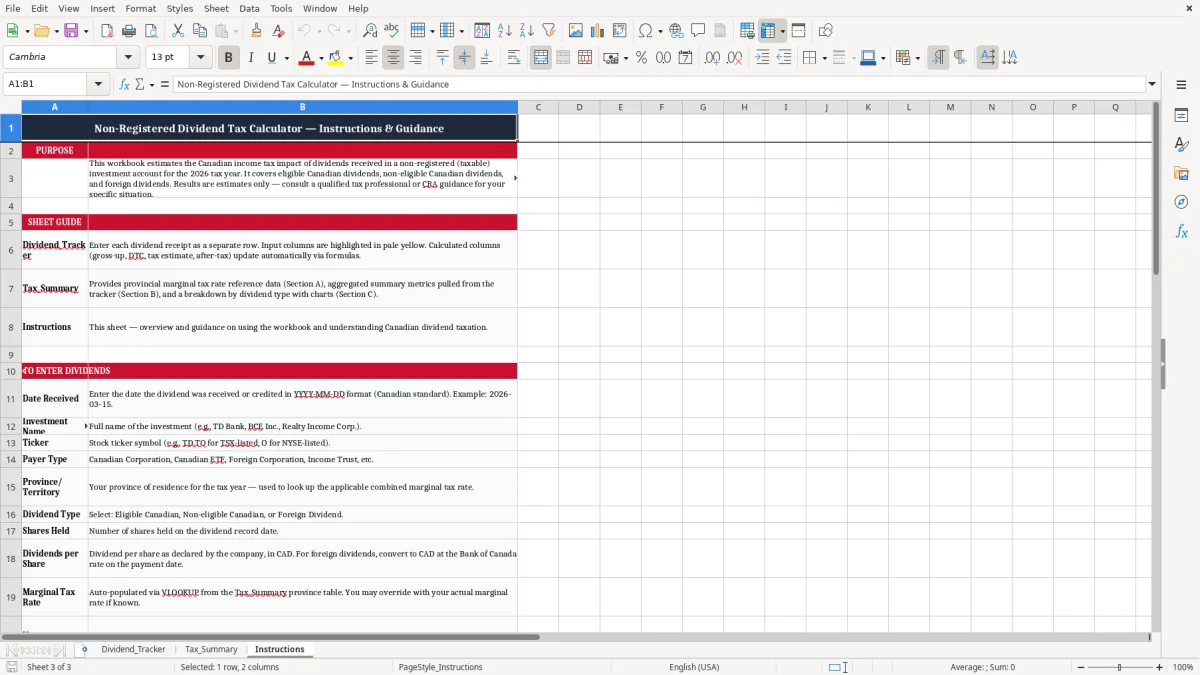1200x675 pixels.
Task: Toggle Bold formatting
Action: pyautogui.click(x=228, y=58)
